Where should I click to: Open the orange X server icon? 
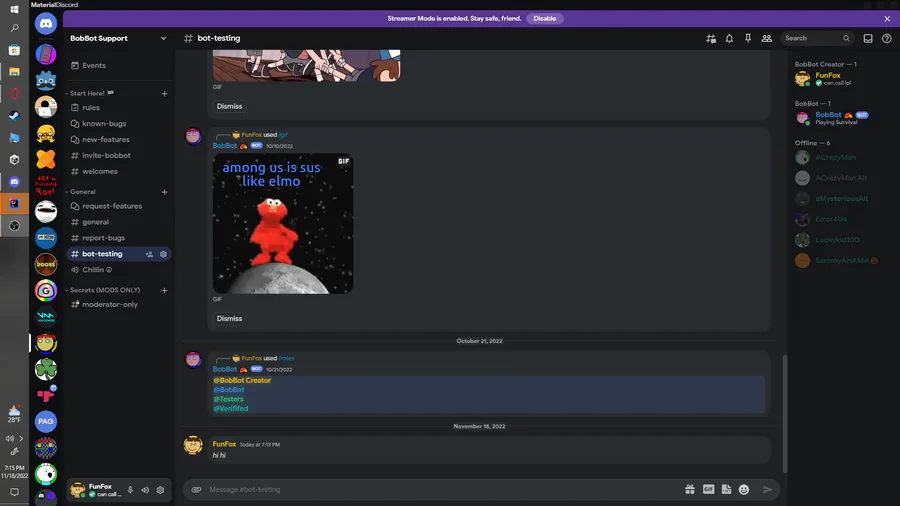[46, 159]
